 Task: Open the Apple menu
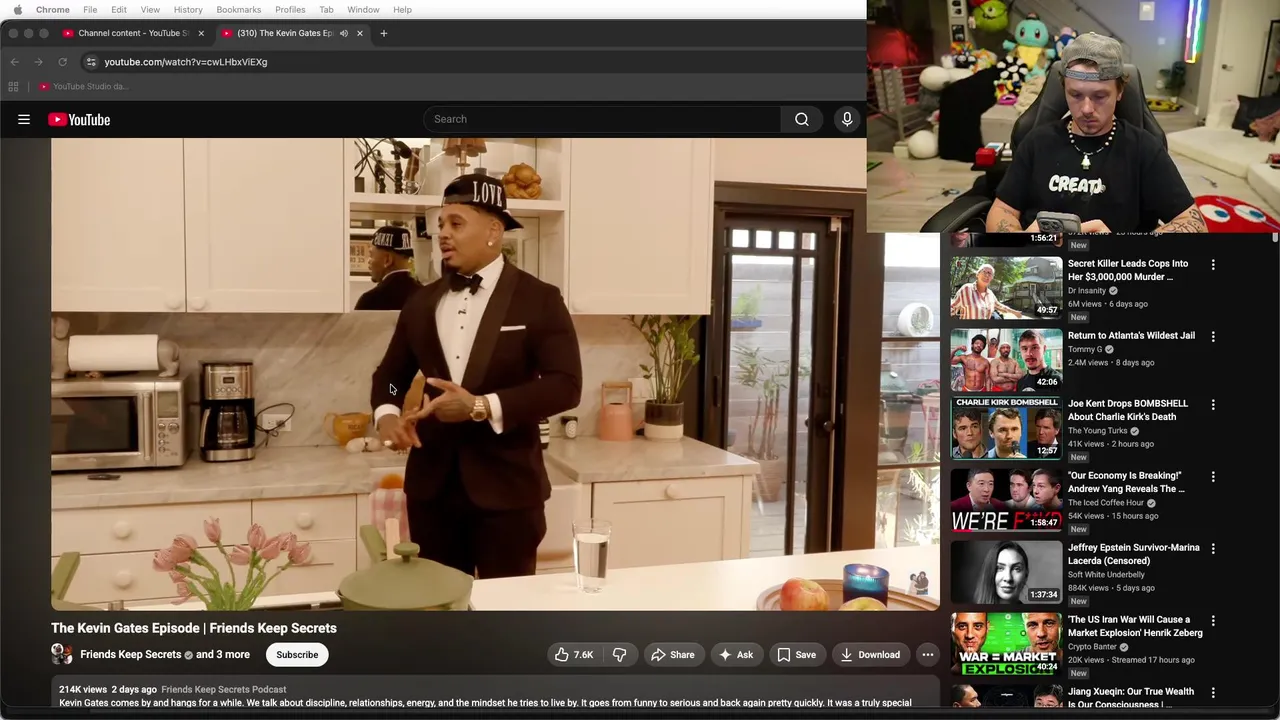17,10
